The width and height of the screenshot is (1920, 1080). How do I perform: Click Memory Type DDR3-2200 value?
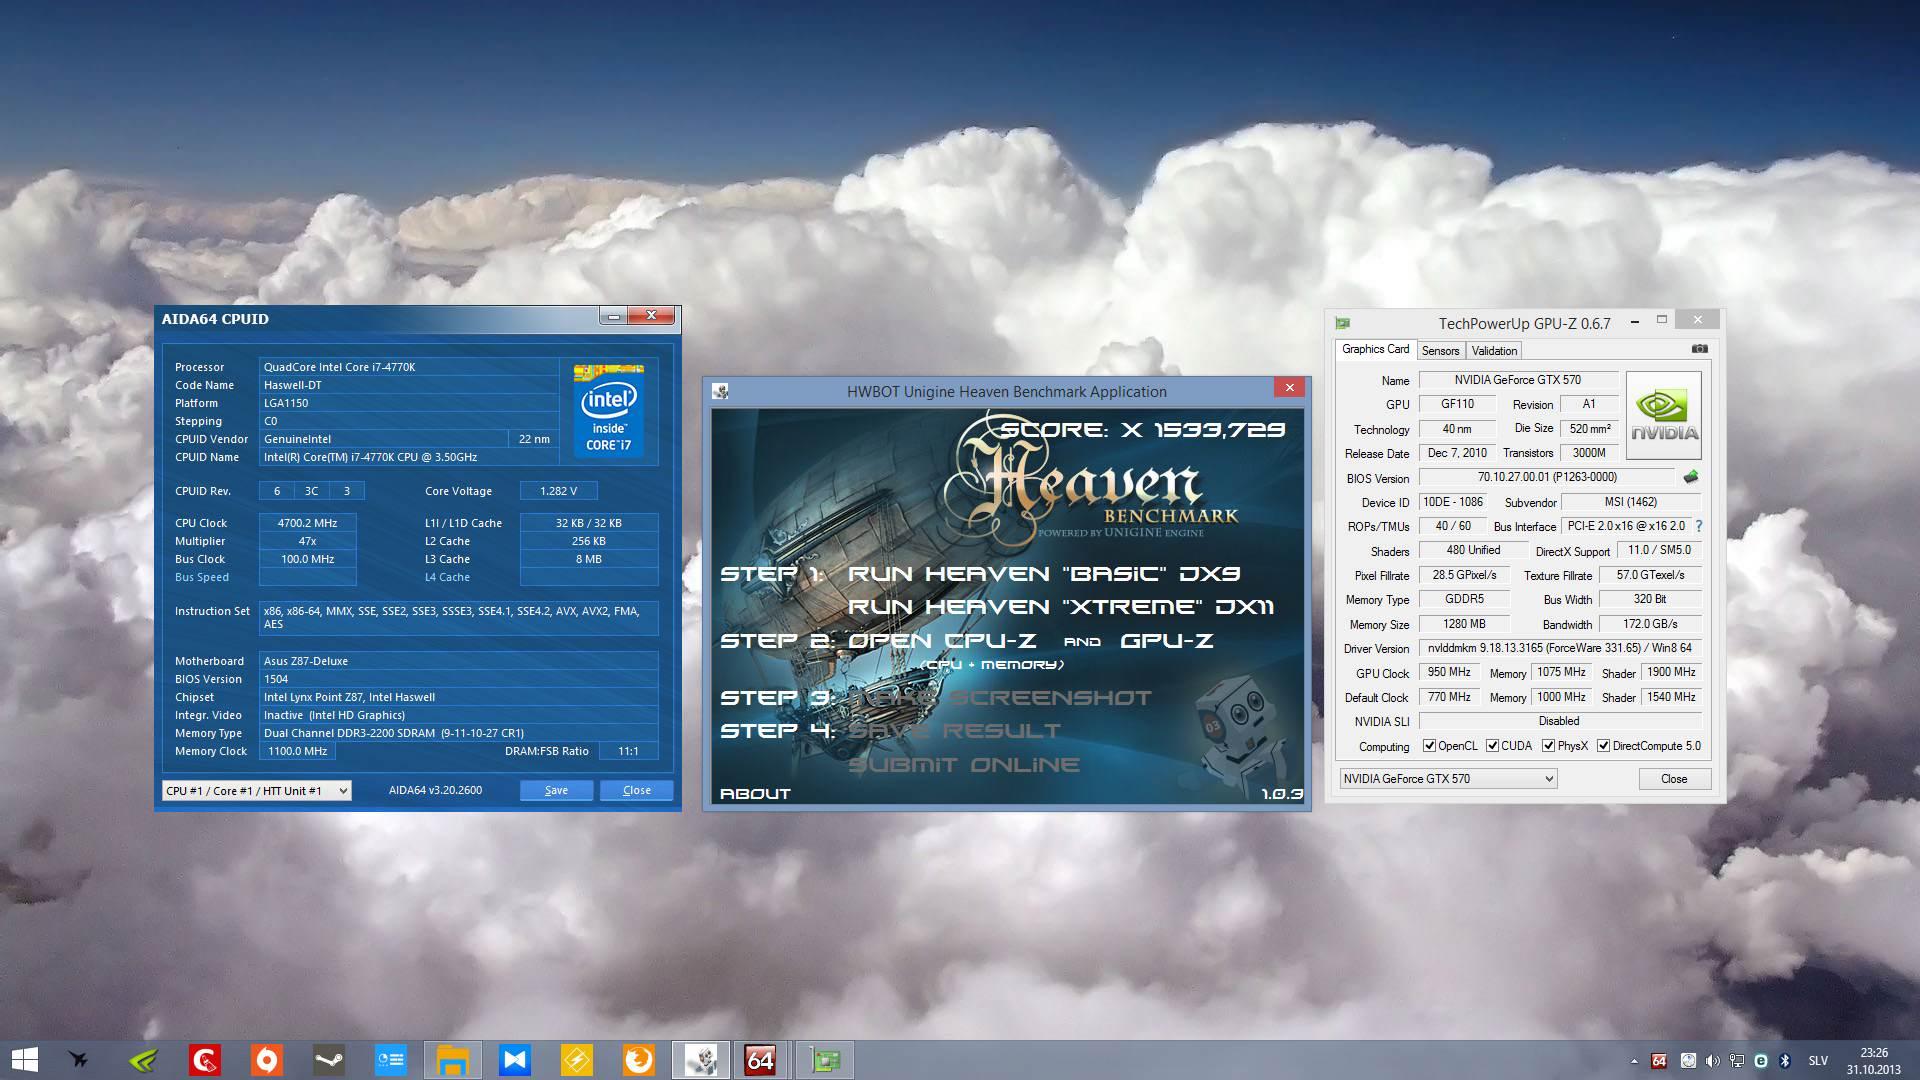[x=458, y=733]
